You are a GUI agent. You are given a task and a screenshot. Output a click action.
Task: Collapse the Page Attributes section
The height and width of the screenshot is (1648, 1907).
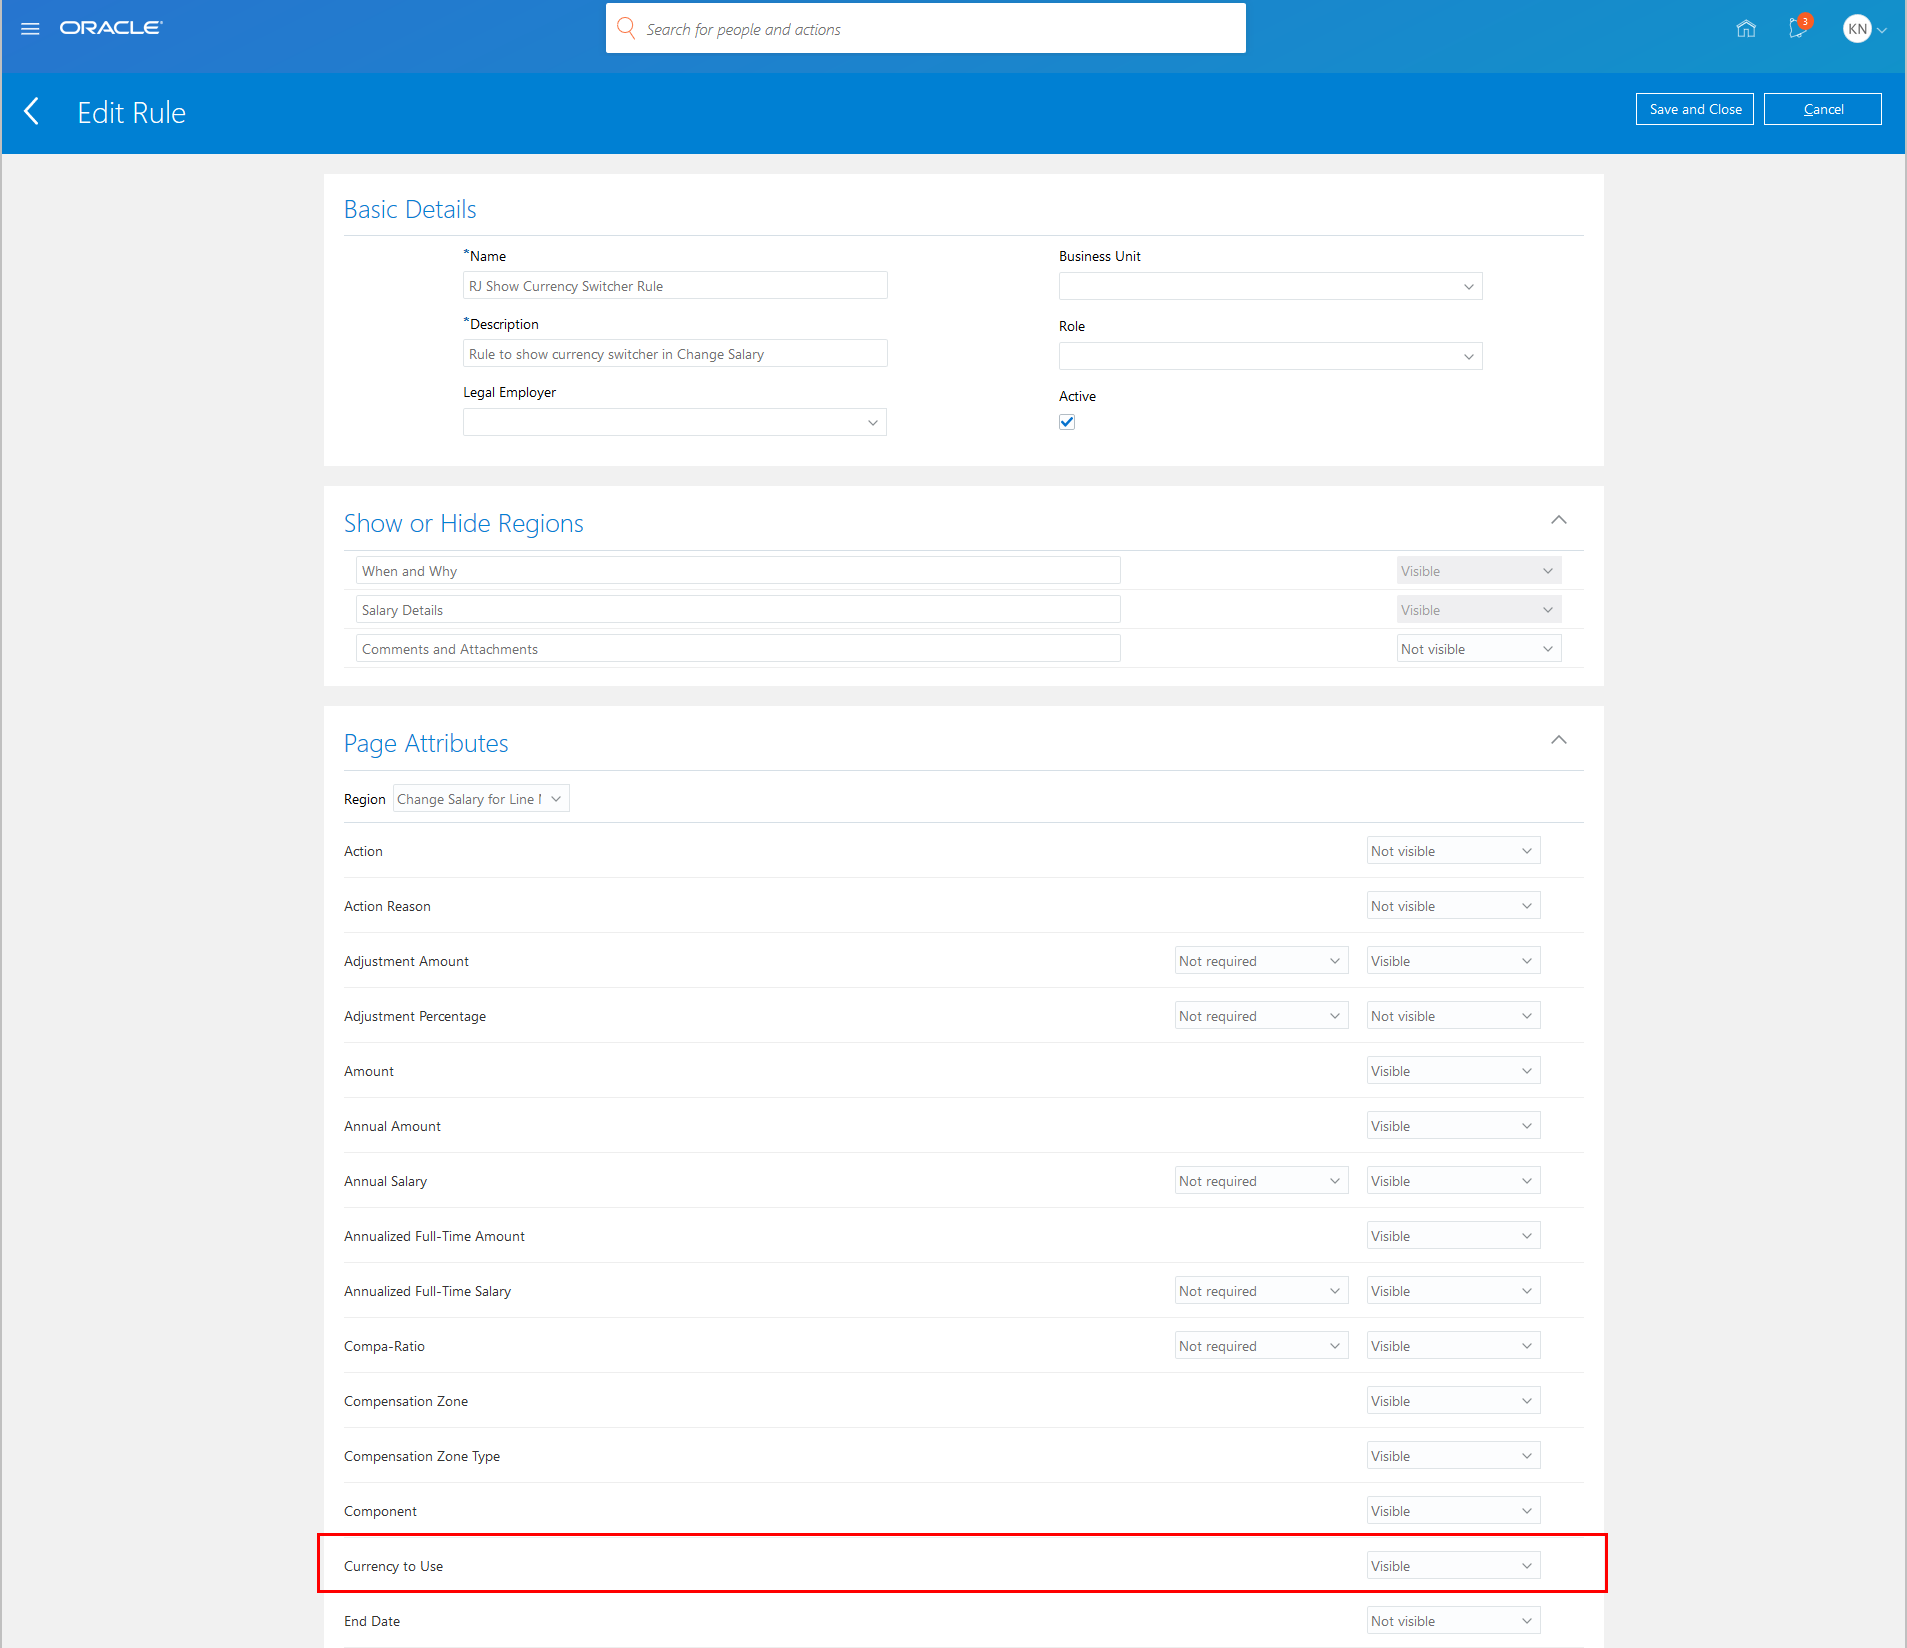tap(1559, 740)
